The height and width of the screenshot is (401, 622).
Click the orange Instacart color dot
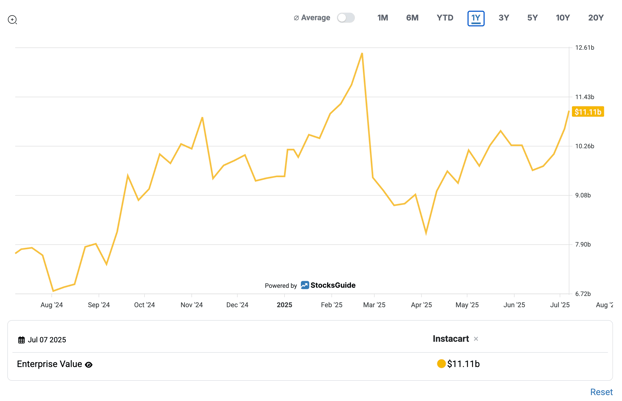tap(441, 364)
